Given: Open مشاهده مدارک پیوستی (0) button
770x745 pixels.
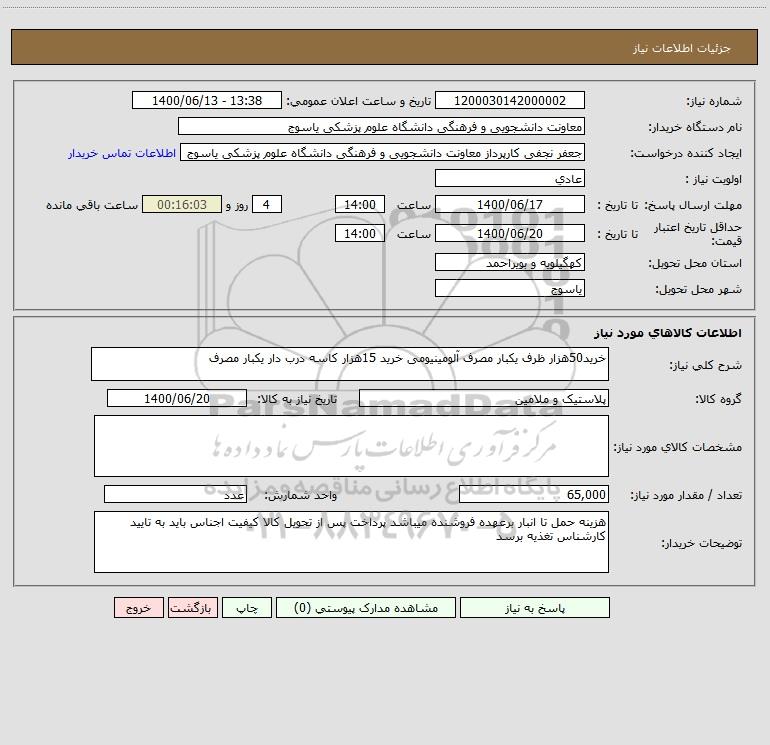Looking at the screenshot, I should coord(366,608).
